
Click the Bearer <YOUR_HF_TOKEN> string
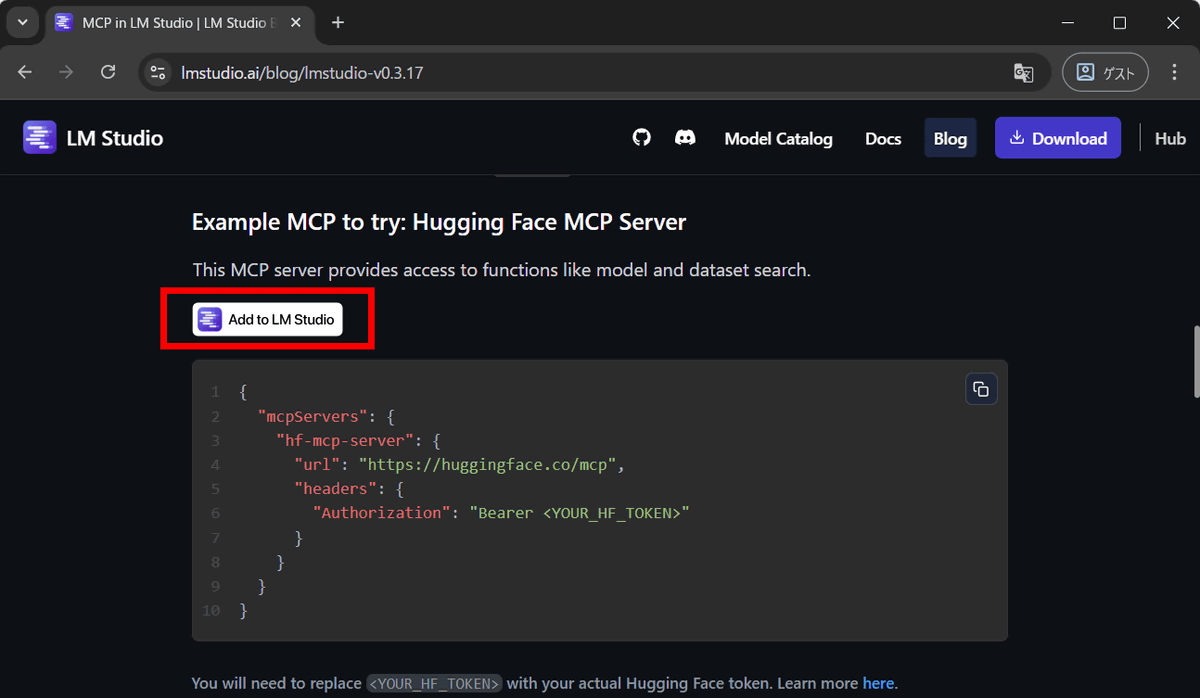click(580, 513)
